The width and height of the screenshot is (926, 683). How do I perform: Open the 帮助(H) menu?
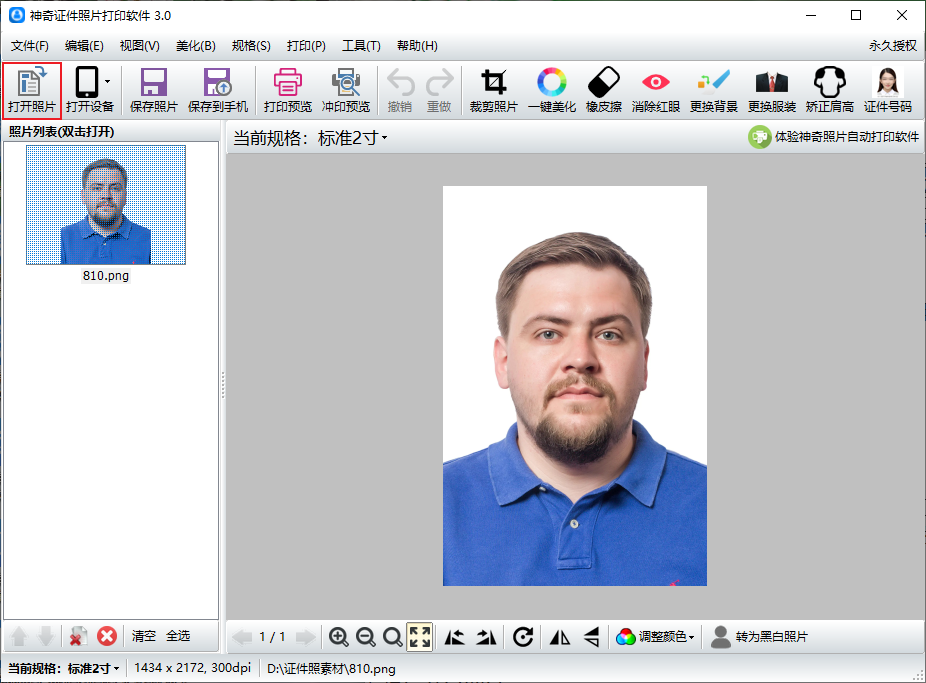[x=417, y=45]
